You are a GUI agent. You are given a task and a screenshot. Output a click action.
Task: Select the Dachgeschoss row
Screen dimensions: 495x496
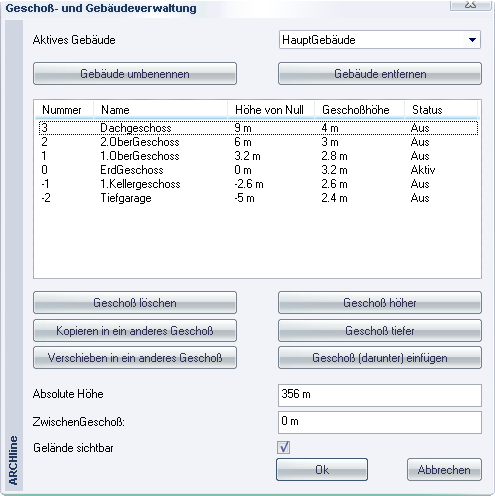pos(258,128)
